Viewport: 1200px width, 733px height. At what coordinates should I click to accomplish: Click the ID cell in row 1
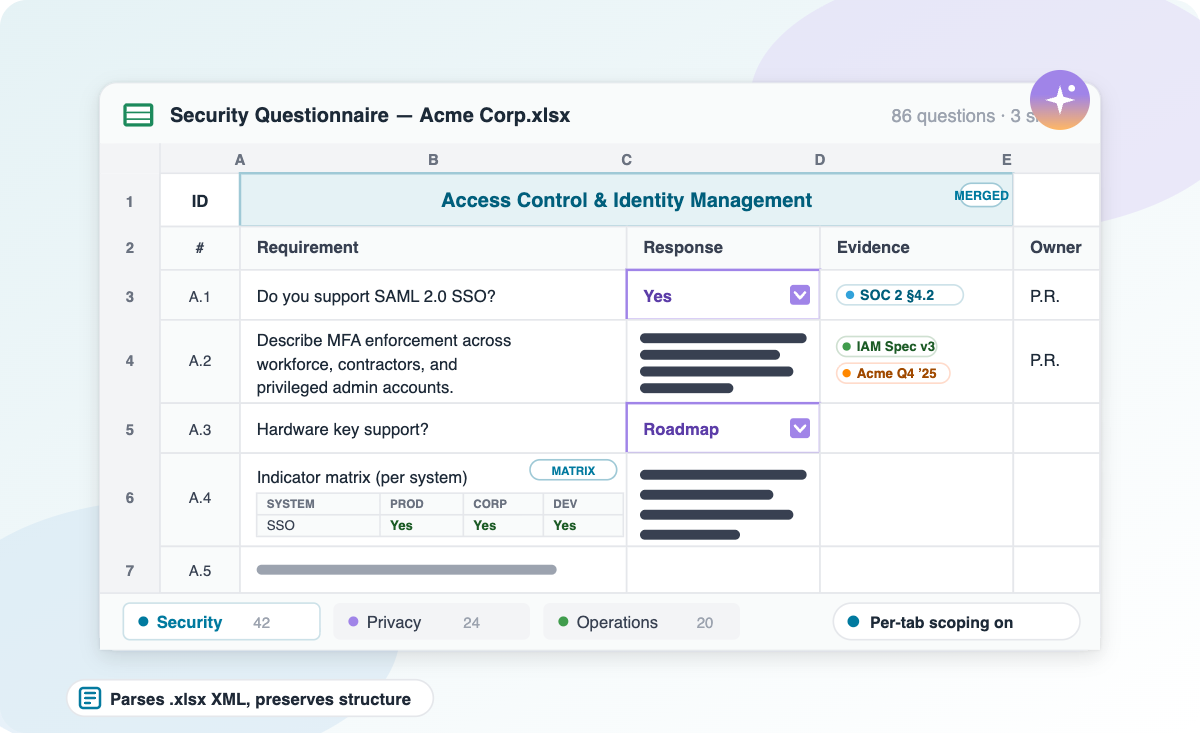click(200, 200)
